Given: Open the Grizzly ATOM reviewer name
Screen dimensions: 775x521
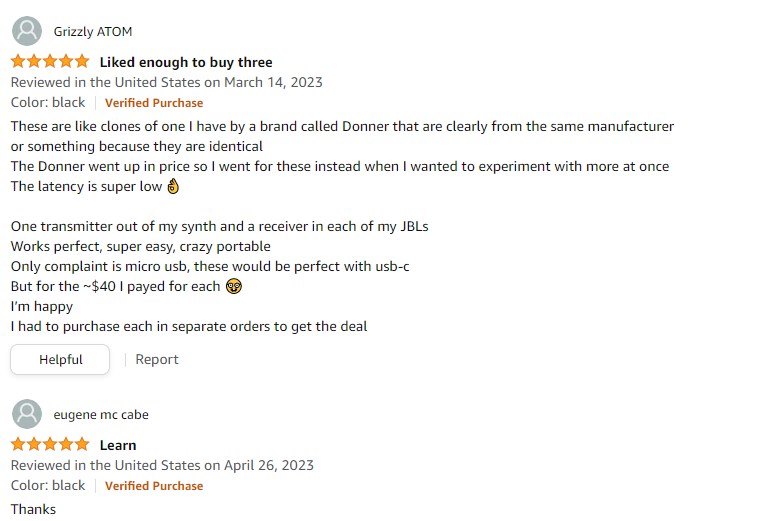Looking at the screenshot, I should tap(92, 32).
